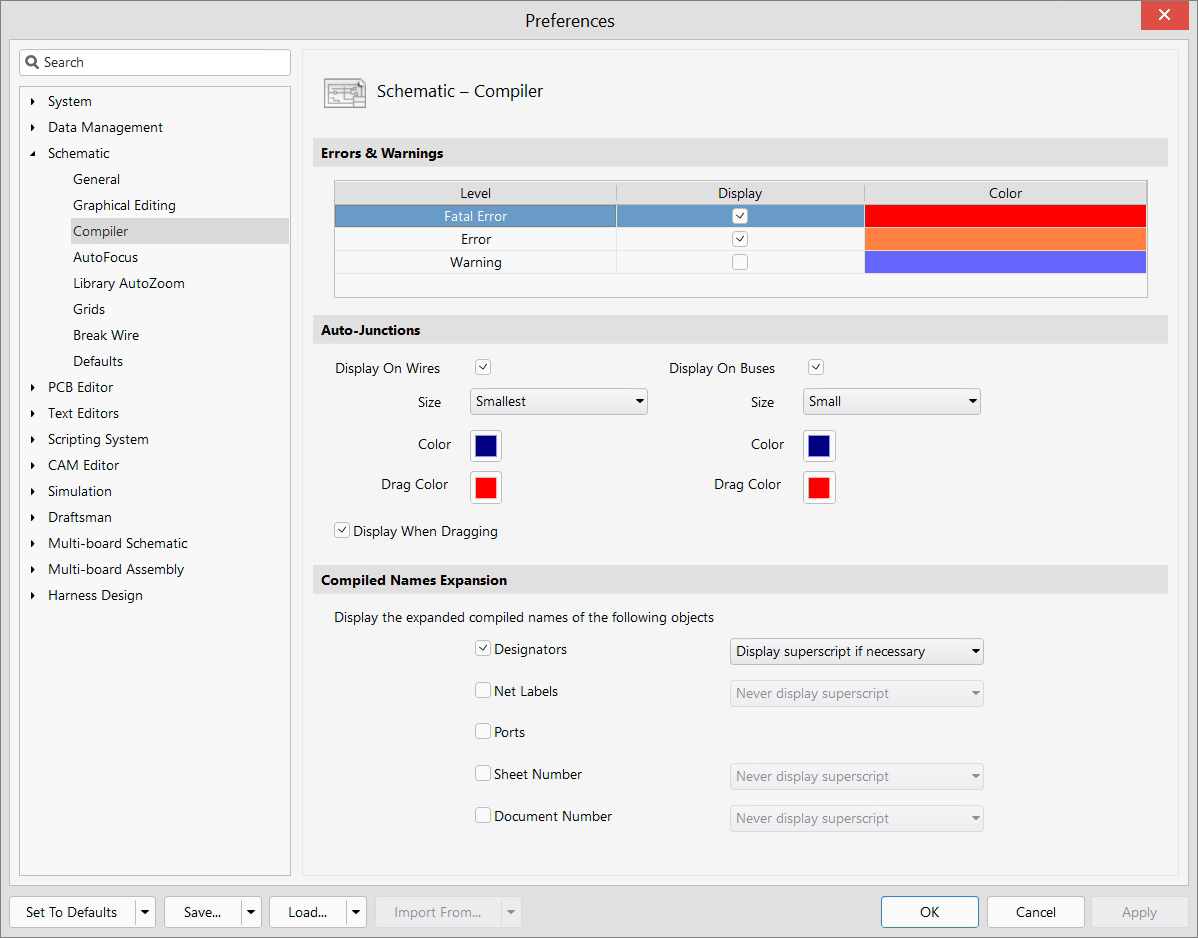
Task: Open Designators superscript dropdown
Action: [x=856, y=652]
